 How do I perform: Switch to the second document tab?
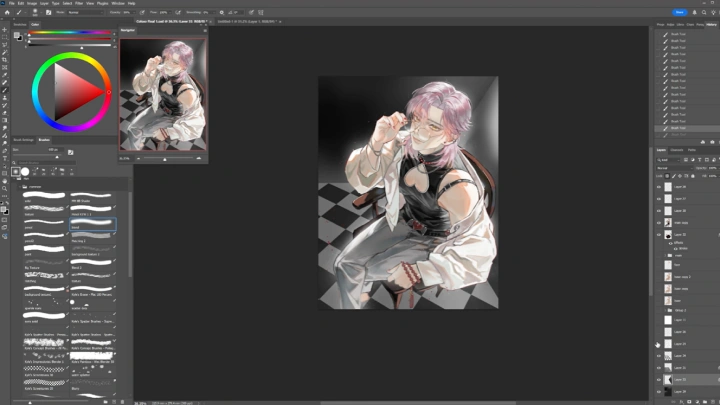(x=247, y=22)
